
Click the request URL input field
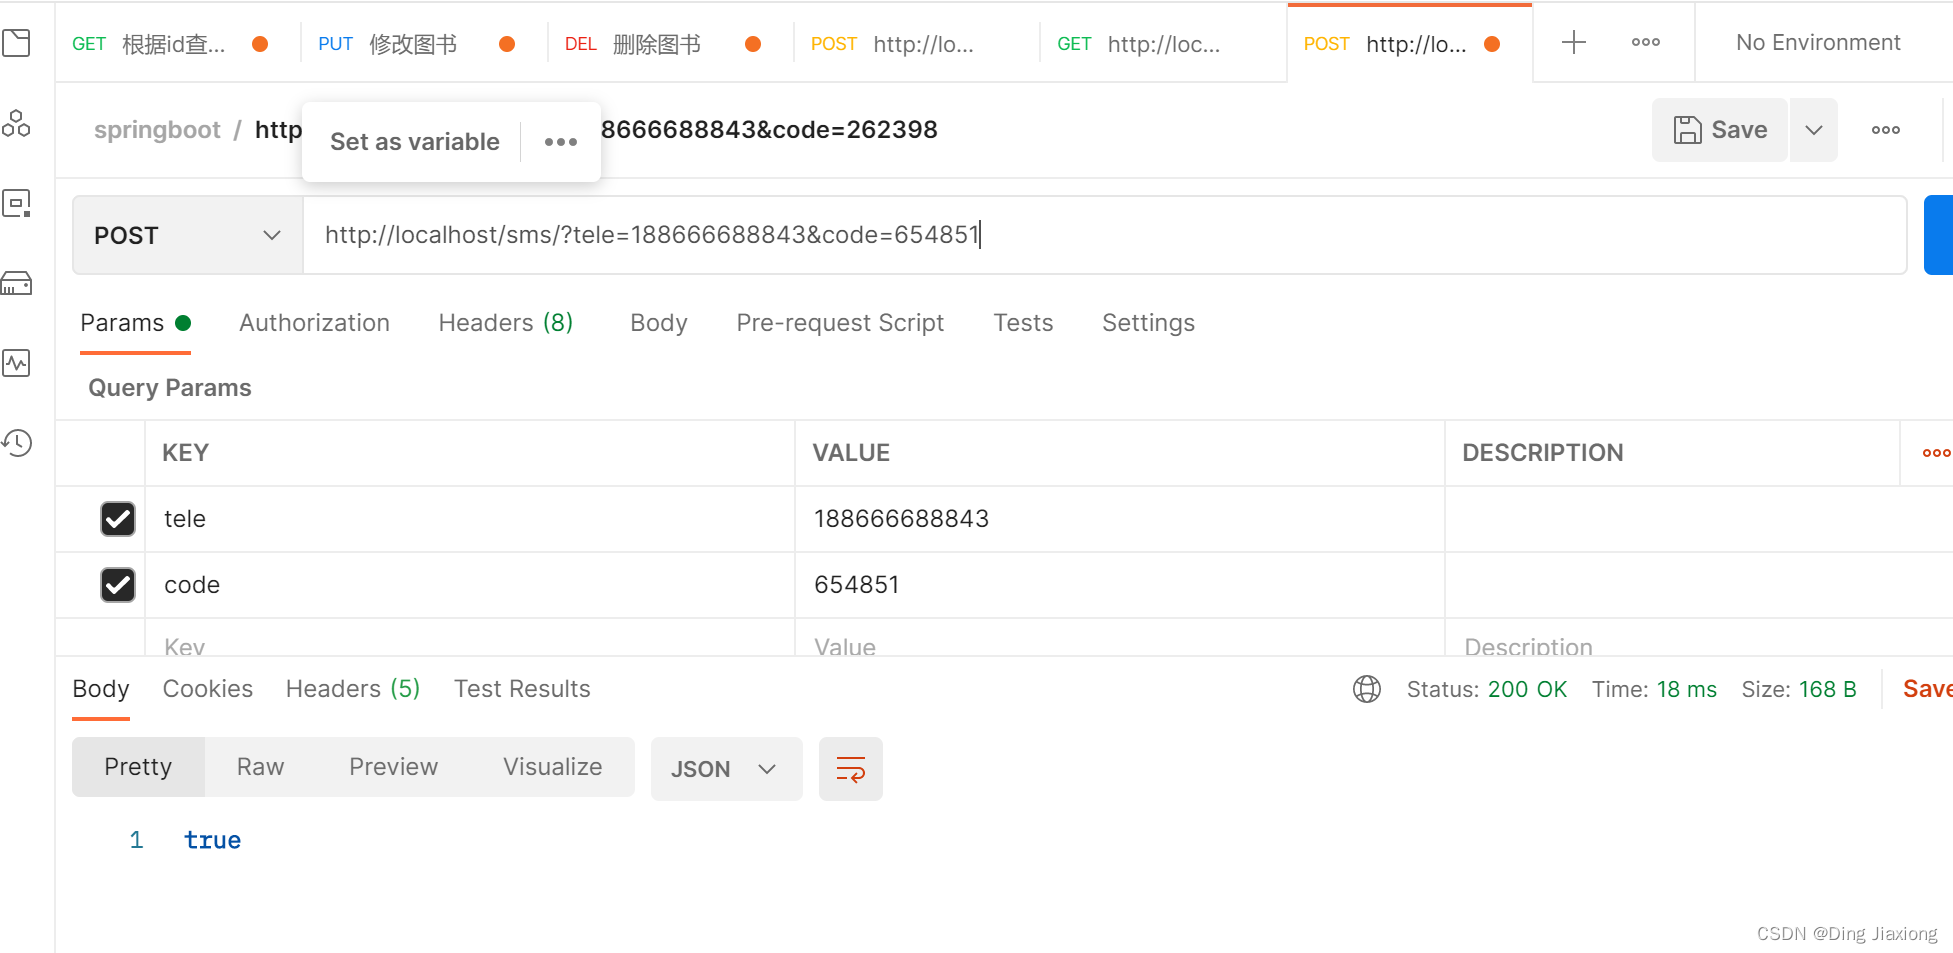click(1104, 235)
